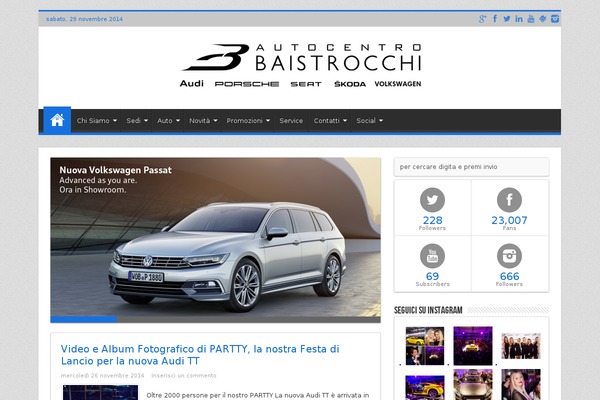The height and width of the screenshot is (400, 600).
Task: Expand the Chi Siamo dropdown menu
Action: (x=96, y=121)
